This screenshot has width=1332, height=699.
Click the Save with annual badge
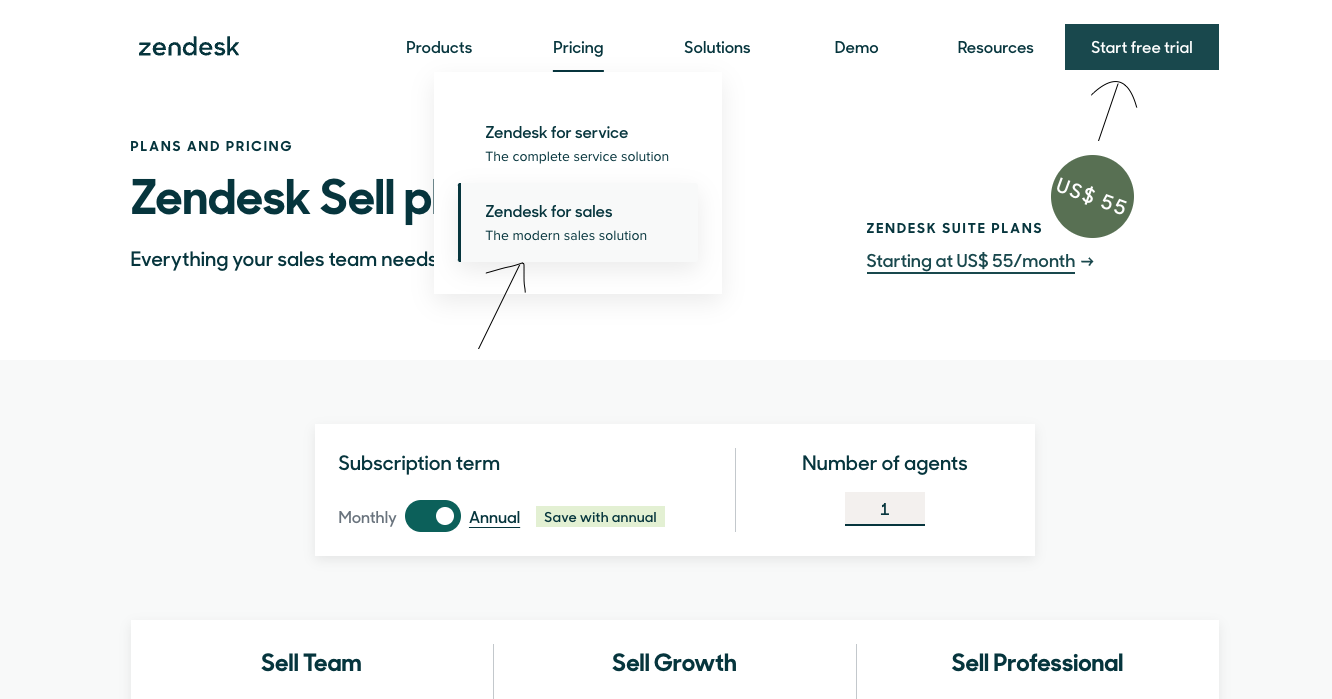600,517
